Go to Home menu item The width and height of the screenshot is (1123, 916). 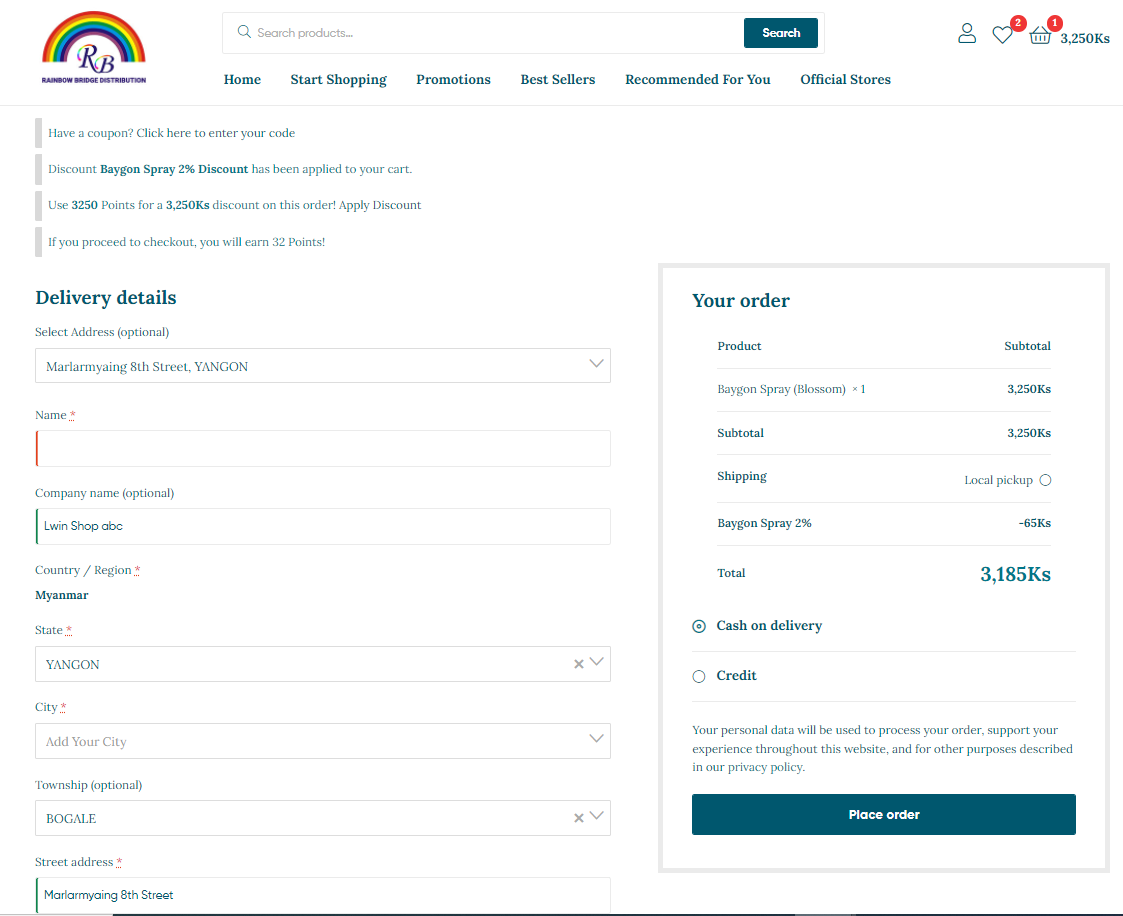click(242, 79)
